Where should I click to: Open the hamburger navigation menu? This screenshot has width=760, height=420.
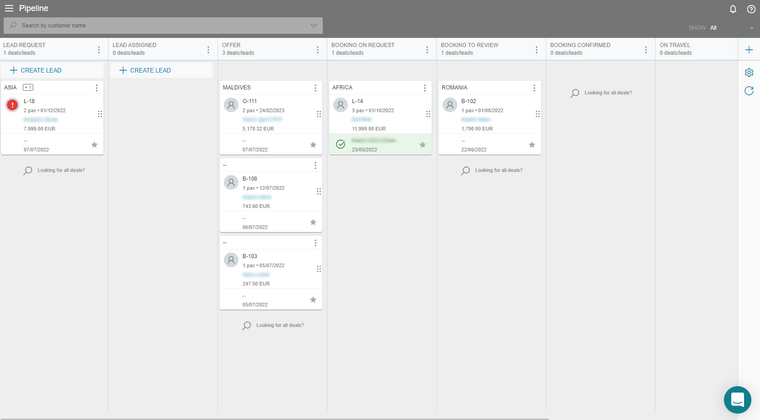coord(9,8)
